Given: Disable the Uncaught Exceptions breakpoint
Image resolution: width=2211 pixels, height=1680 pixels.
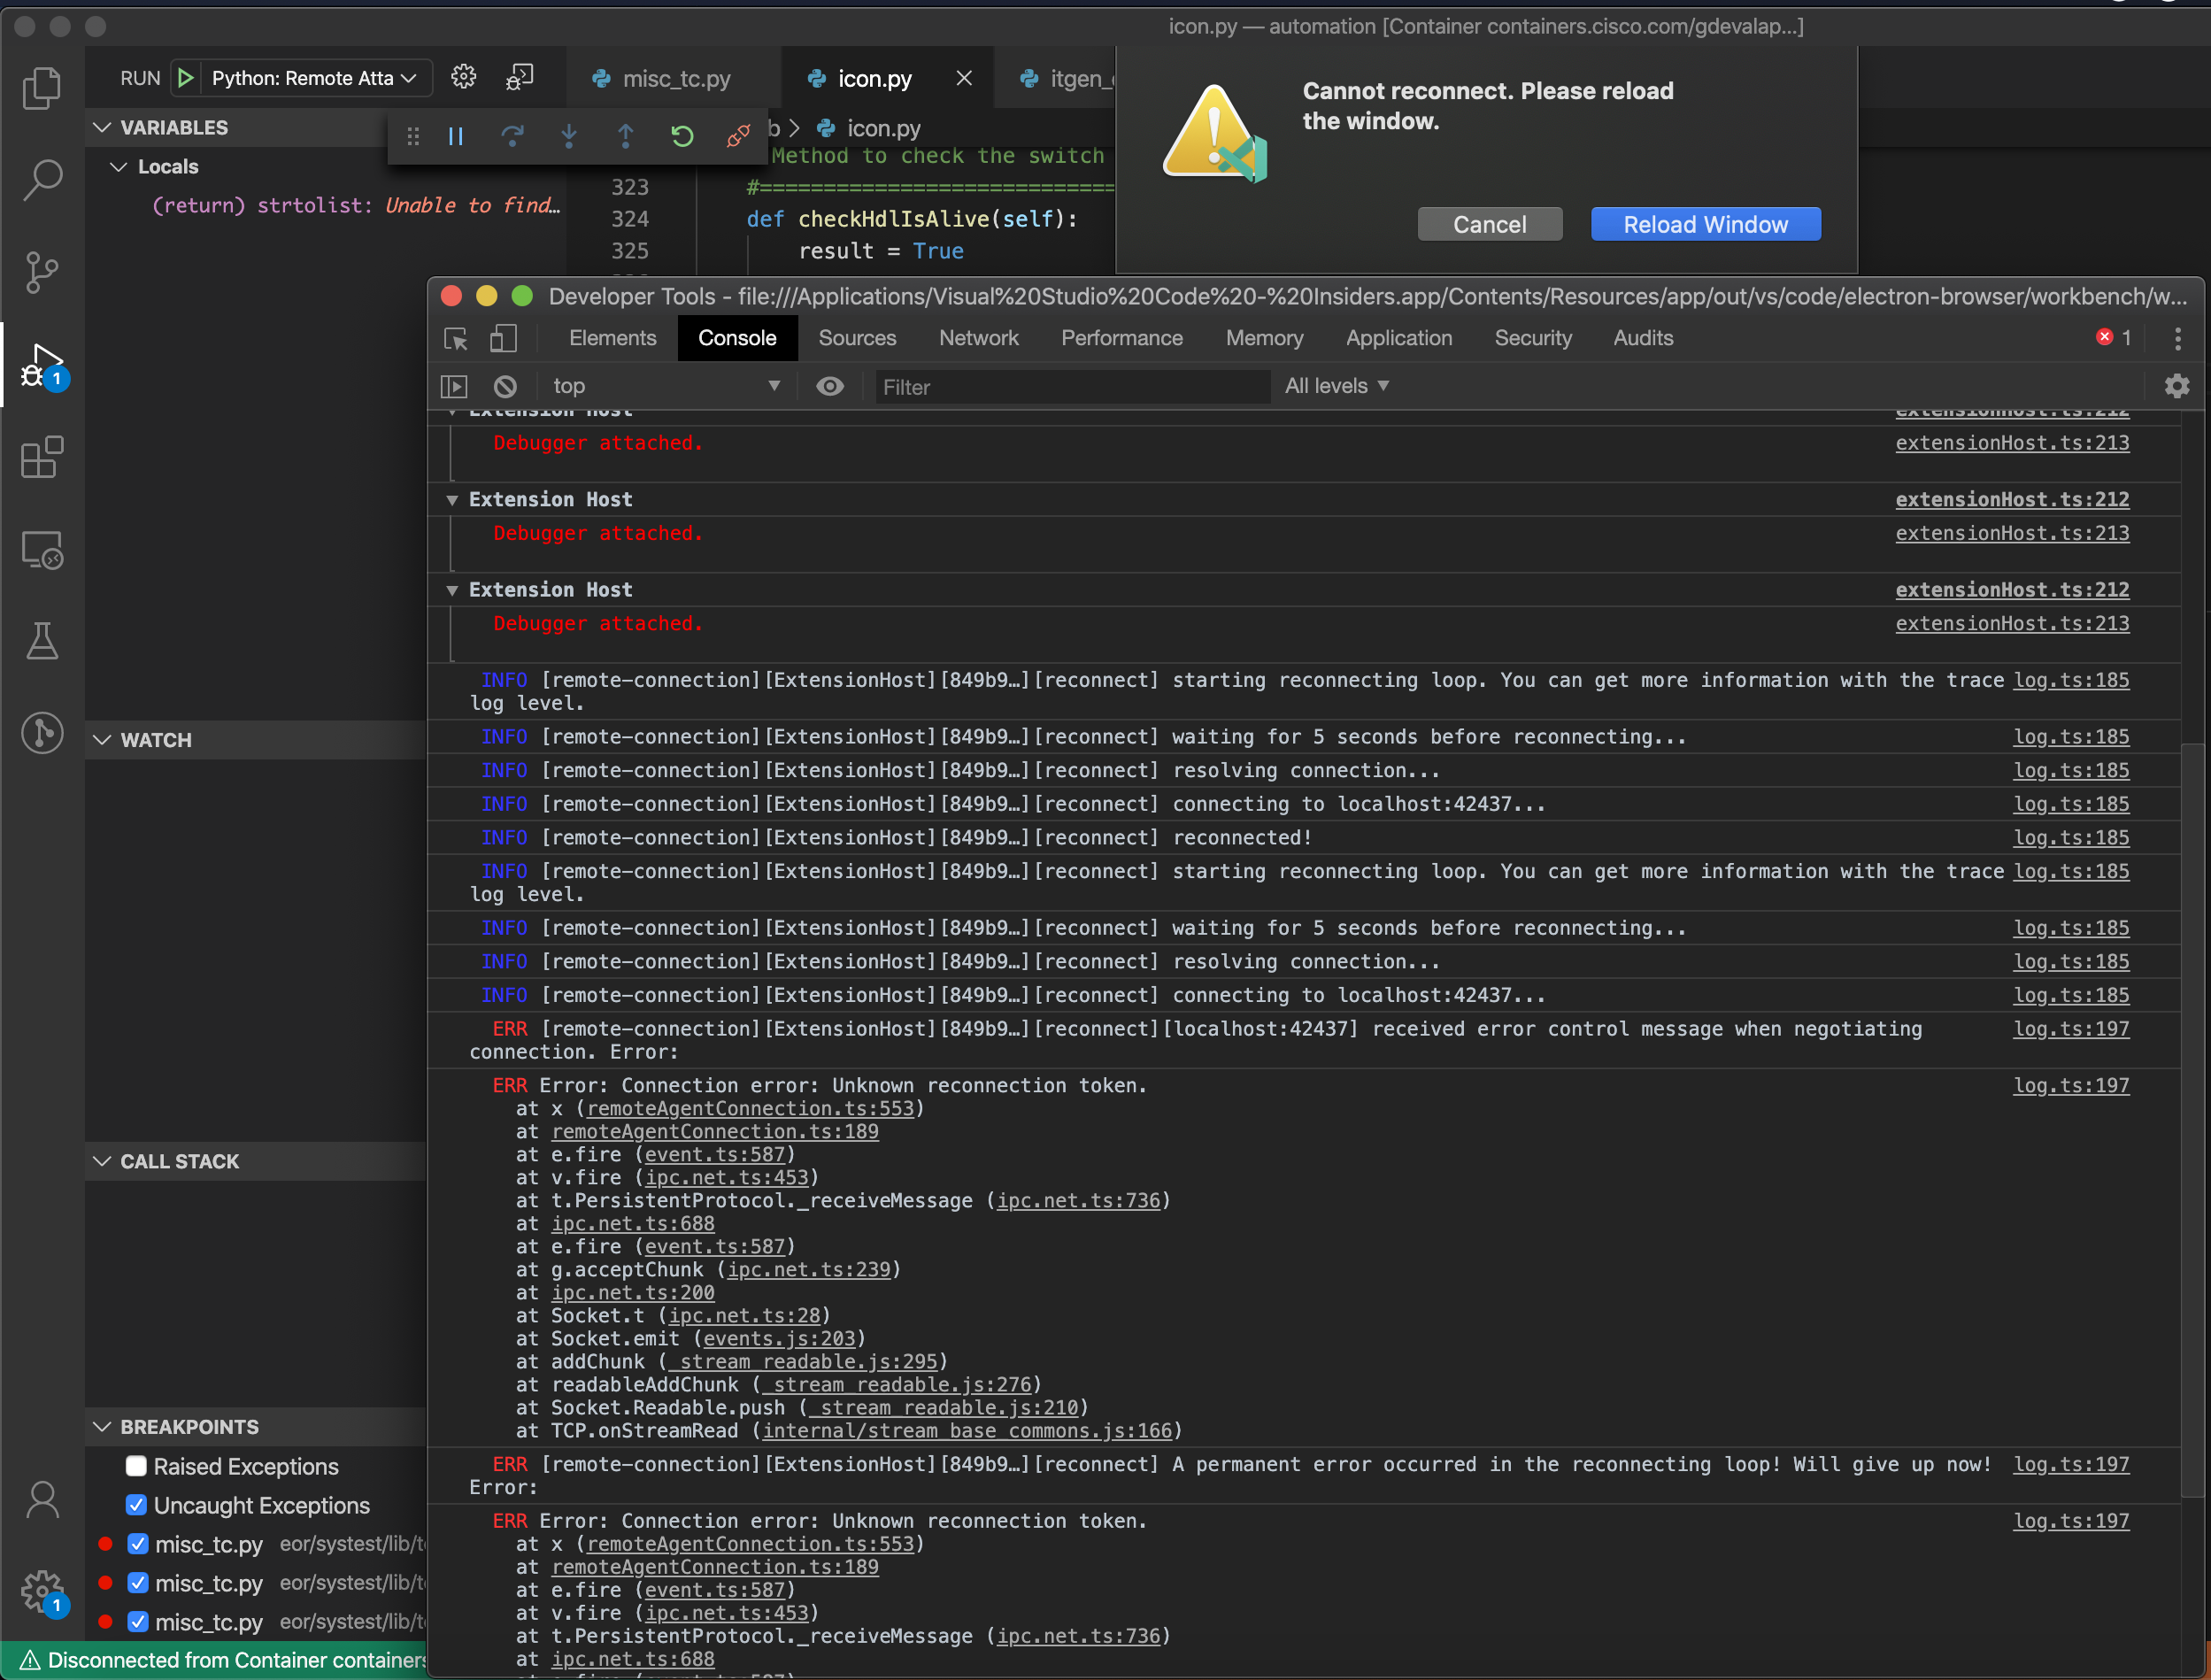Looking at the screenshot, I should tap(137, 1505).
